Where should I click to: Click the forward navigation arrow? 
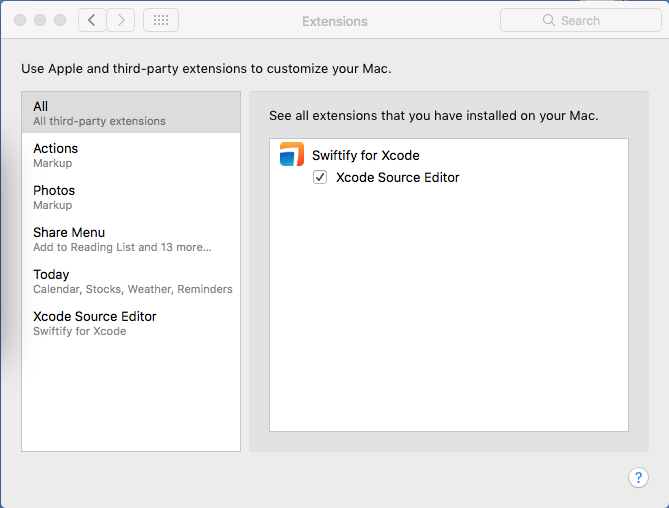121,20
